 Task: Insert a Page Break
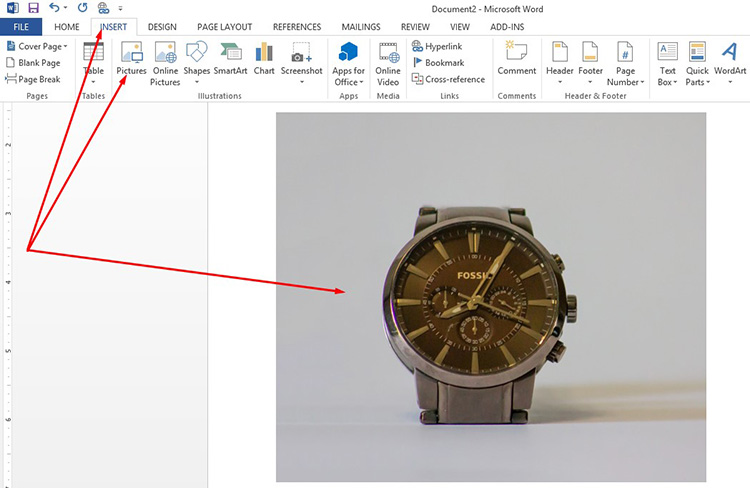click(34, 79)
